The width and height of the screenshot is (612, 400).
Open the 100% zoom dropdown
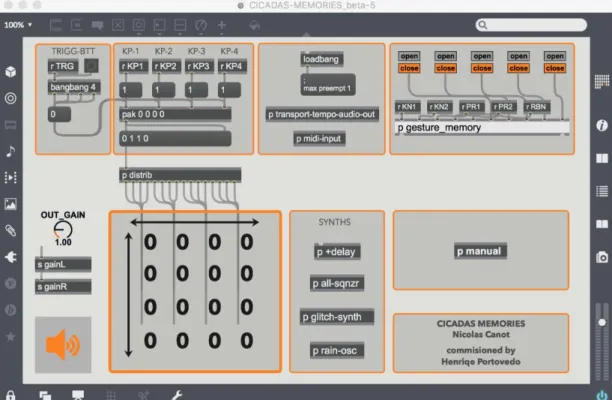tap(18, 25)
